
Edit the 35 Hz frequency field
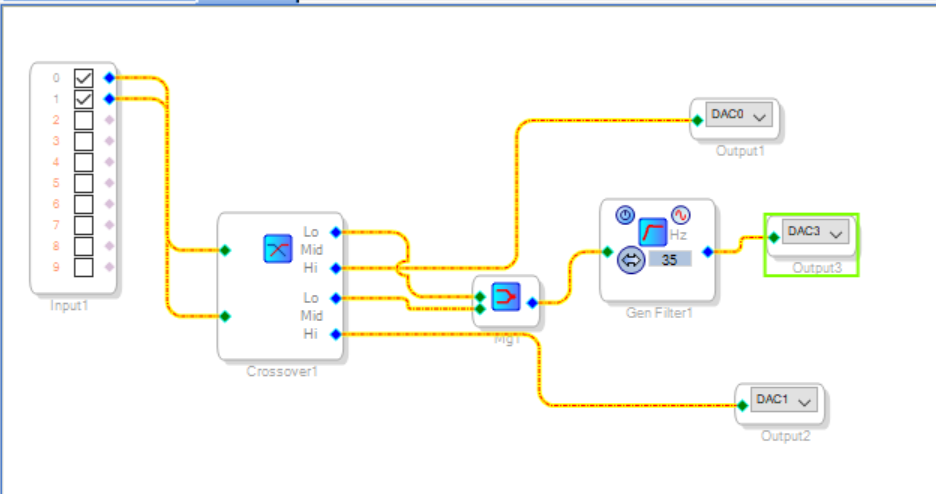tap(670, 260)
